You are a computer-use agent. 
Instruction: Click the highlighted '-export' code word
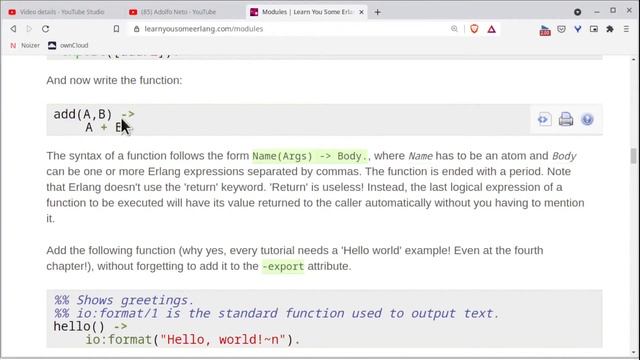(x=283, y=267)
